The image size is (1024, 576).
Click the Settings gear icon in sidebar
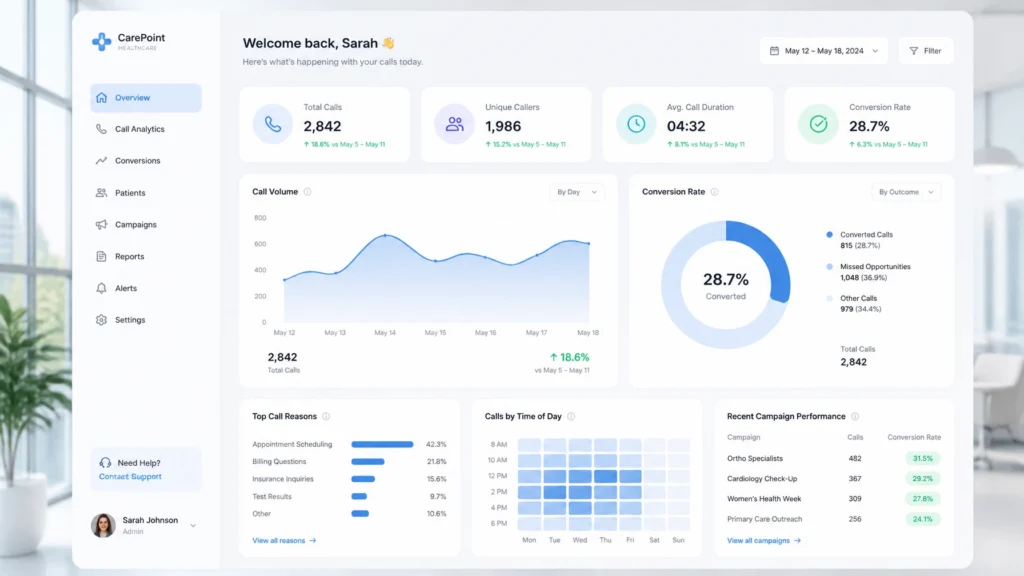click(x=101, y=320)
